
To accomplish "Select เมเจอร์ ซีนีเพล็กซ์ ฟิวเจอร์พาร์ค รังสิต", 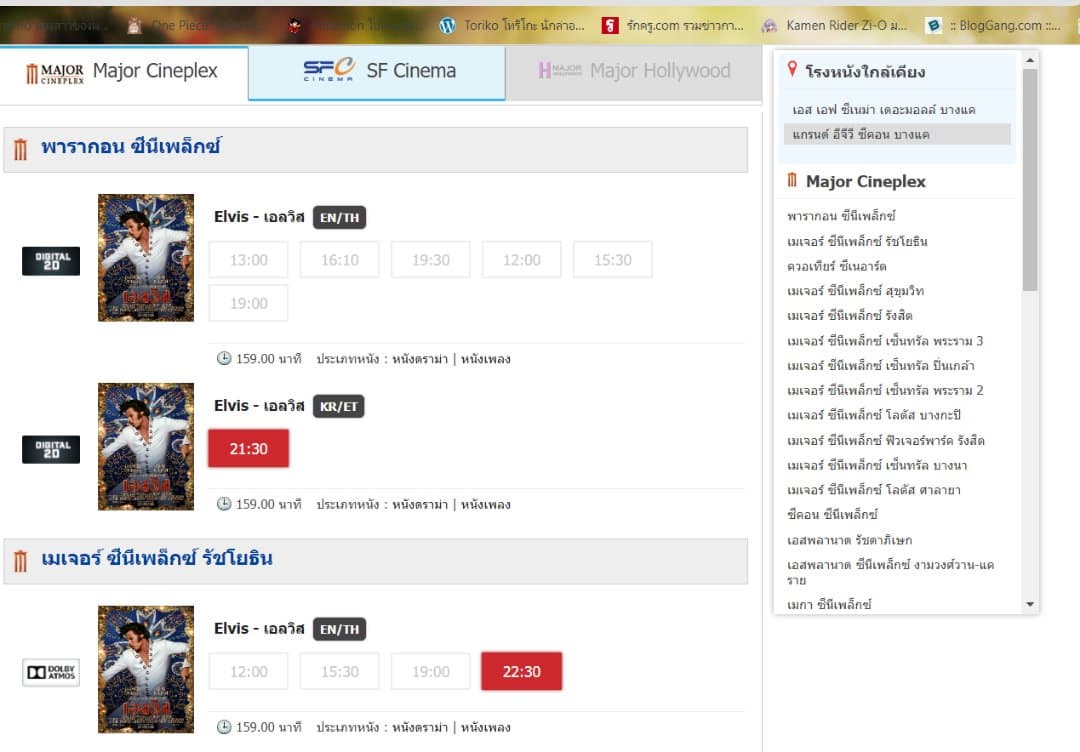I will pyautogui.click(x=886, y=440).
